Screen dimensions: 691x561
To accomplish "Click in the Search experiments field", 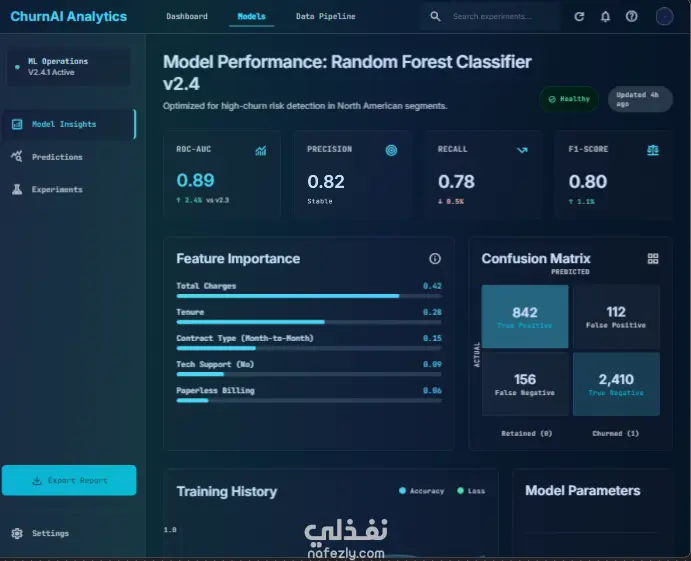I will tap(492, 17).
